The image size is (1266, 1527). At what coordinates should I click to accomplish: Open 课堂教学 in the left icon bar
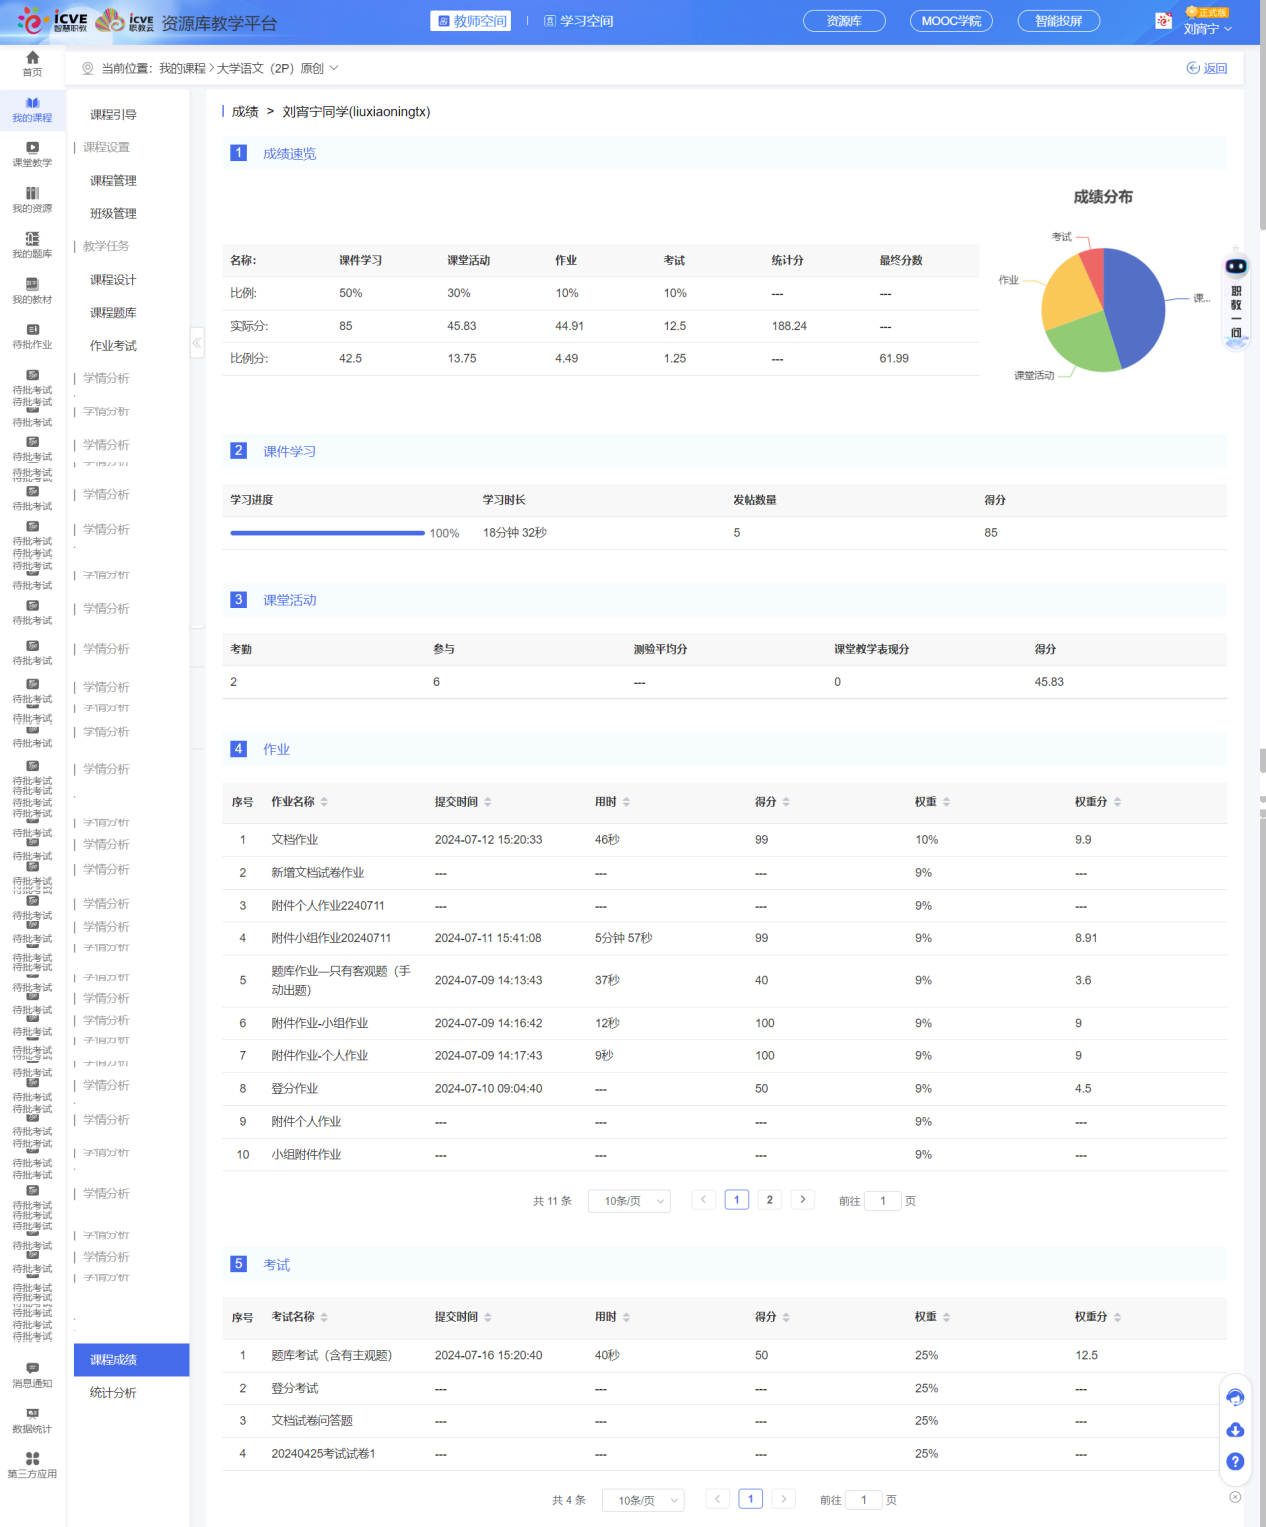click(32, 154)
